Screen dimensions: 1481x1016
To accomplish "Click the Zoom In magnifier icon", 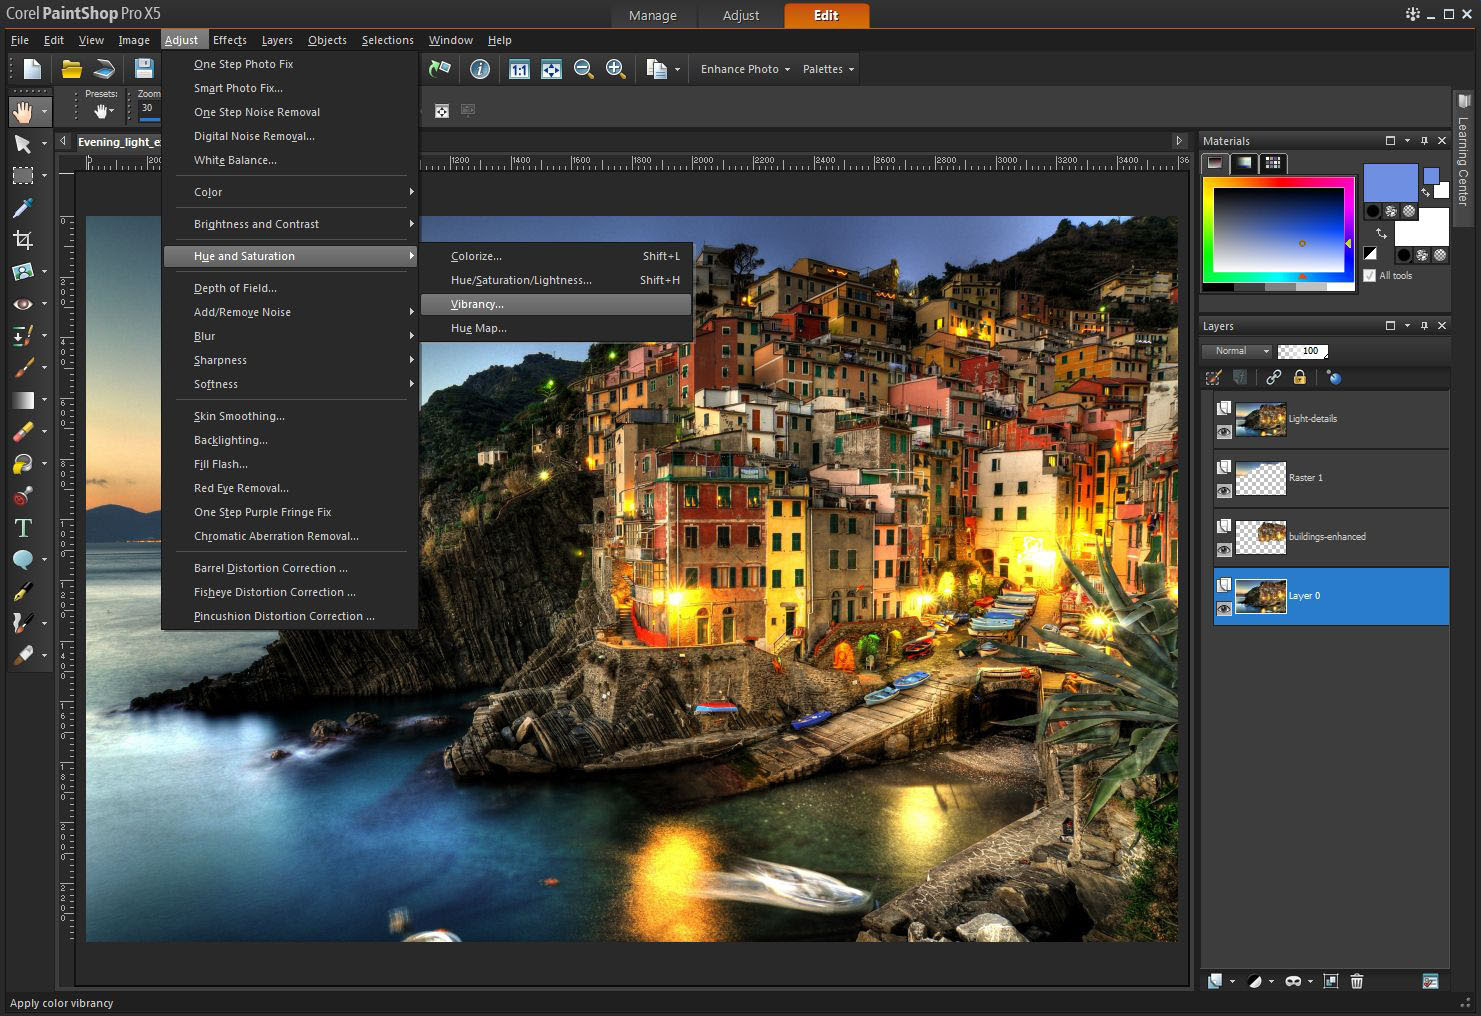I will 615,69.
